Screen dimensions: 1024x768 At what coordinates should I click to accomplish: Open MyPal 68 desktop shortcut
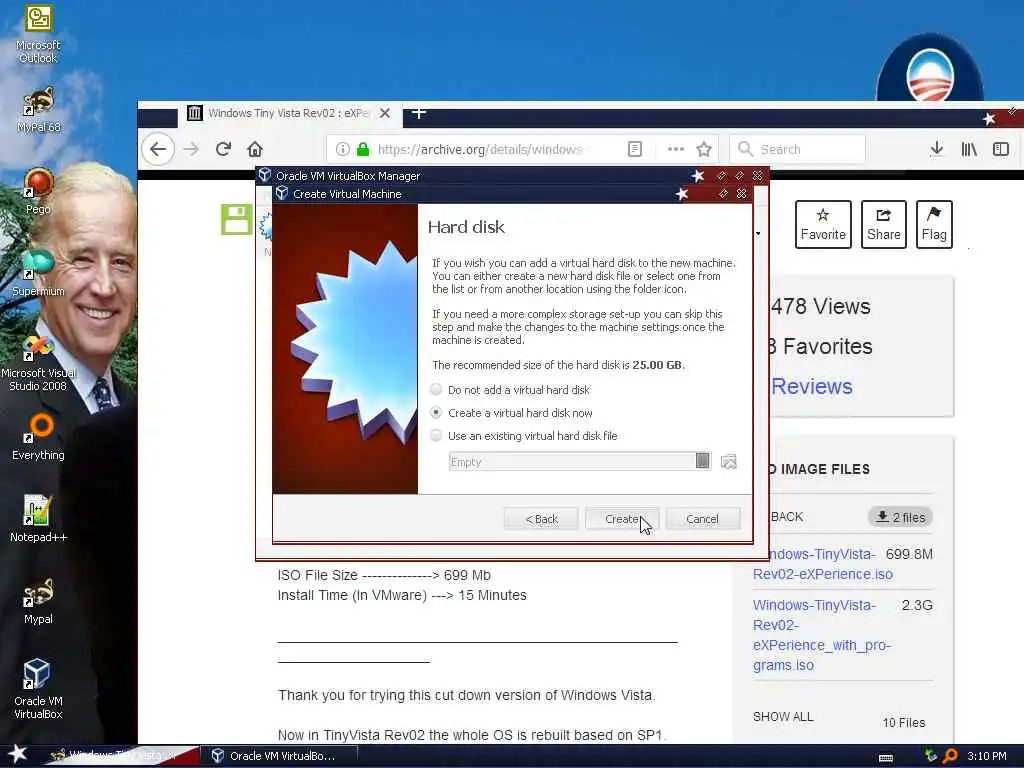pos(38,110)
